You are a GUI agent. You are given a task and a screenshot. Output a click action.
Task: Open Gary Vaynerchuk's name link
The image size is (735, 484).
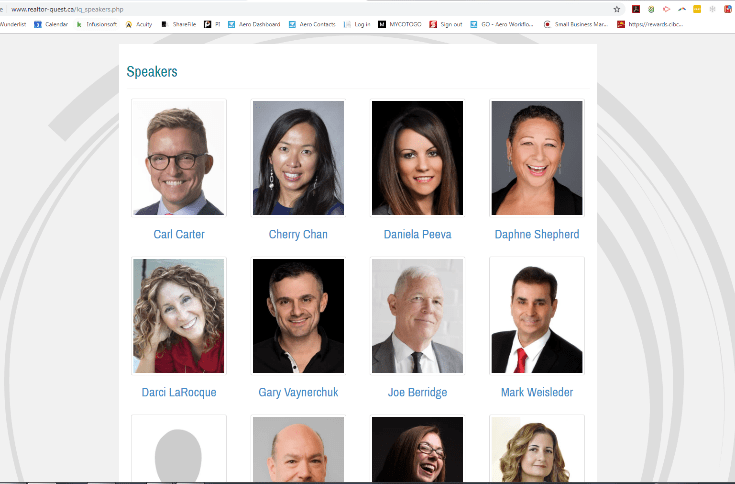point(298,392)
